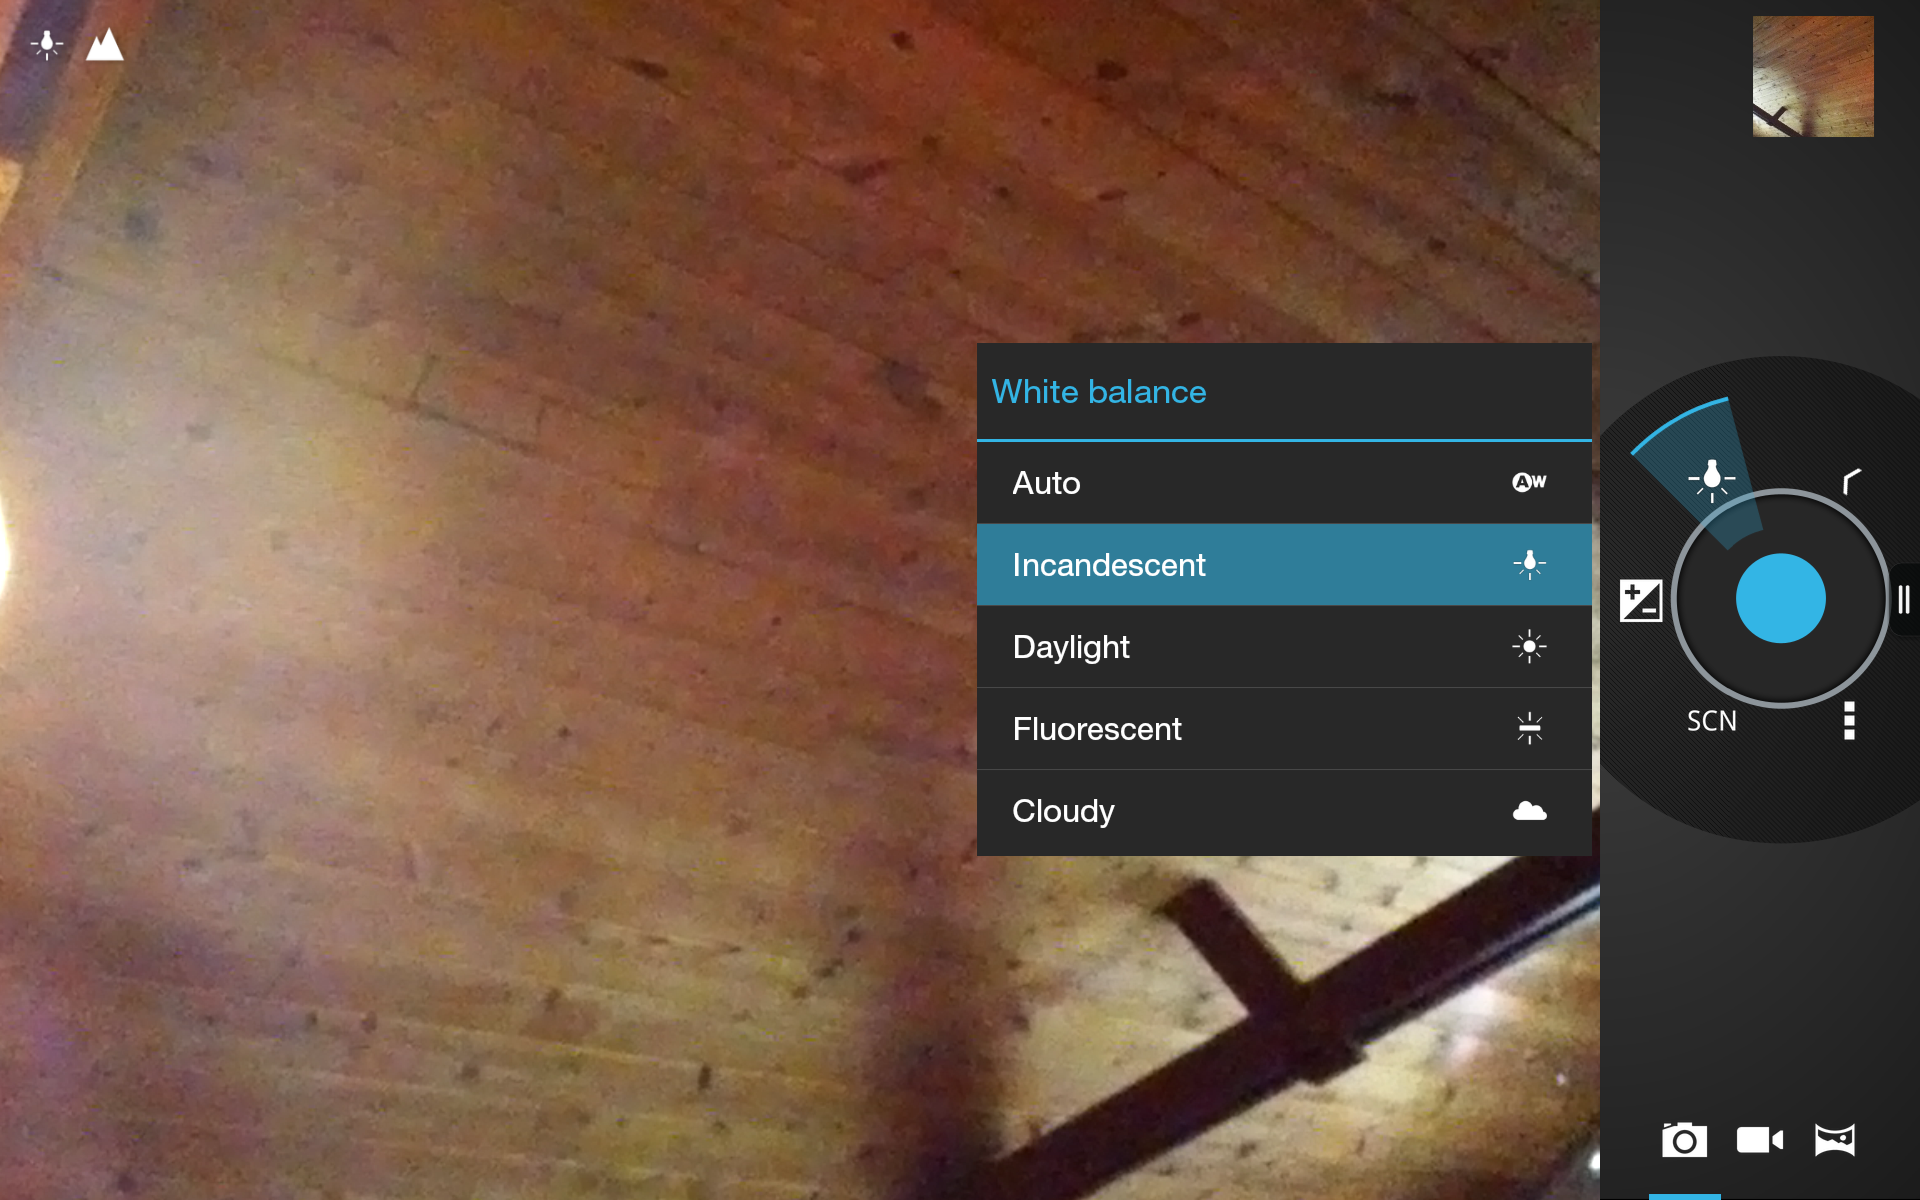Open the exposure compensation control
The width and height of the screenshot is (1920, 1200).
(1640, 600)
